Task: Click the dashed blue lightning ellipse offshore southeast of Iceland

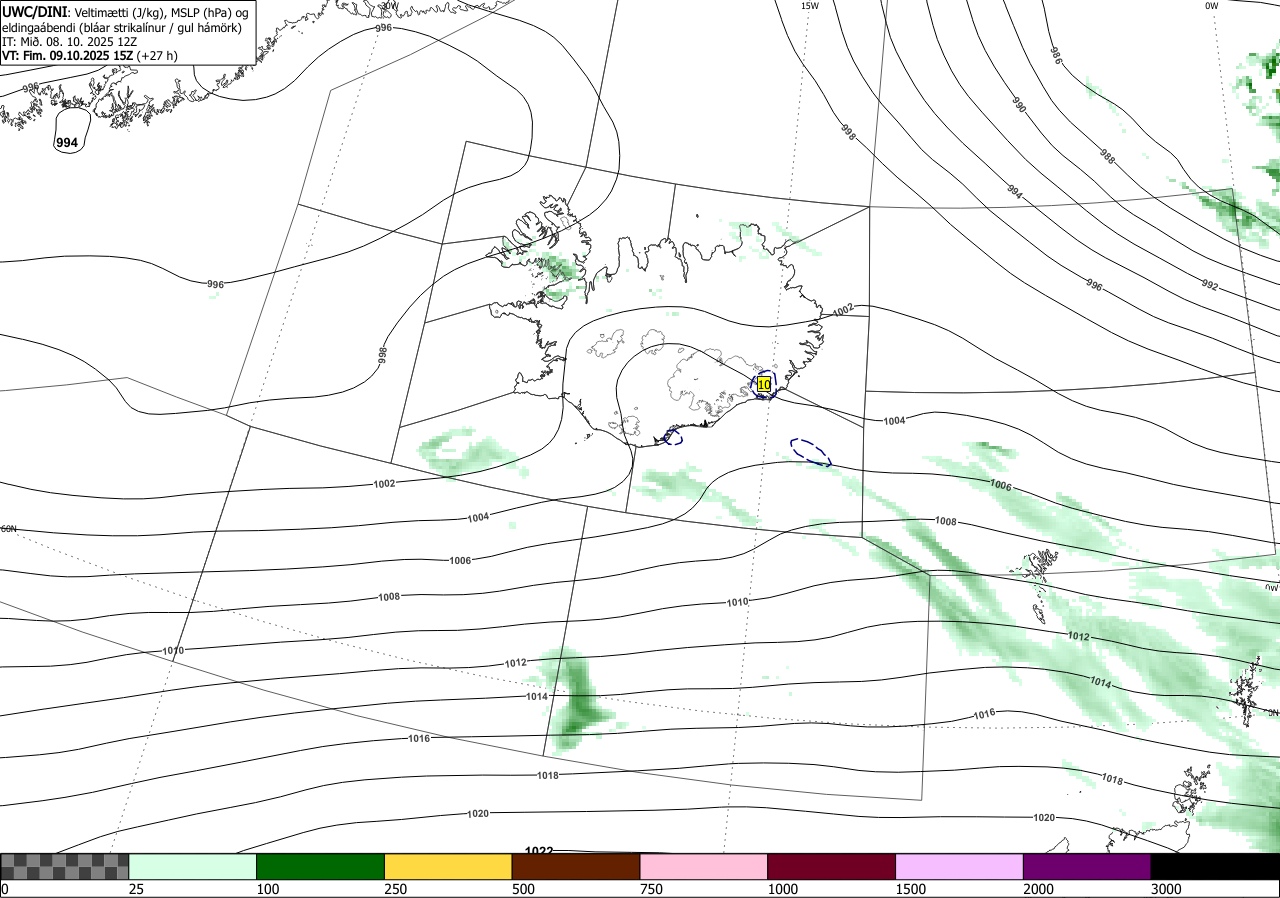Action: point(810,452)
